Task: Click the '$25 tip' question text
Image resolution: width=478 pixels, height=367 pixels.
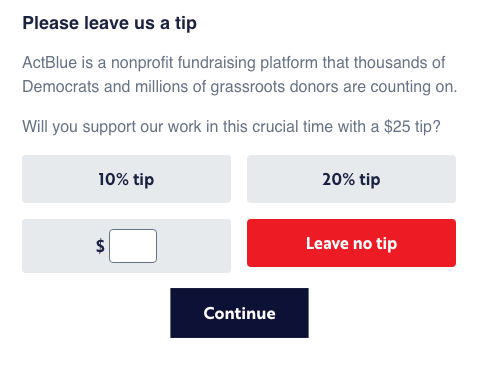Action: point(231,127)
